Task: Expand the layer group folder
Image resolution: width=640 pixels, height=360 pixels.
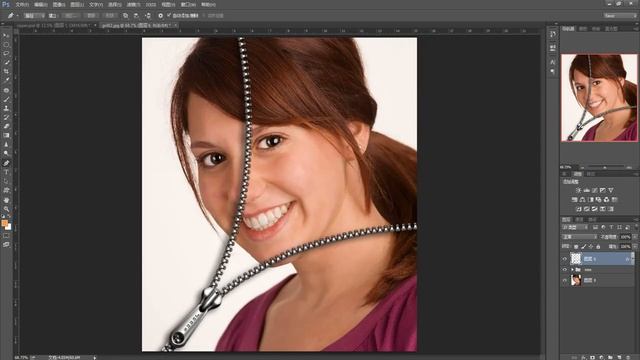Action: pos(572,270)
